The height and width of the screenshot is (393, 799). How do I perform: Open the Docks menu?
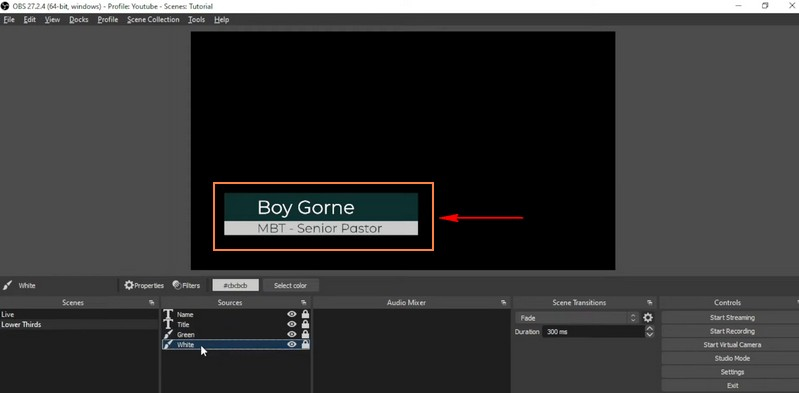click(78, 20)
